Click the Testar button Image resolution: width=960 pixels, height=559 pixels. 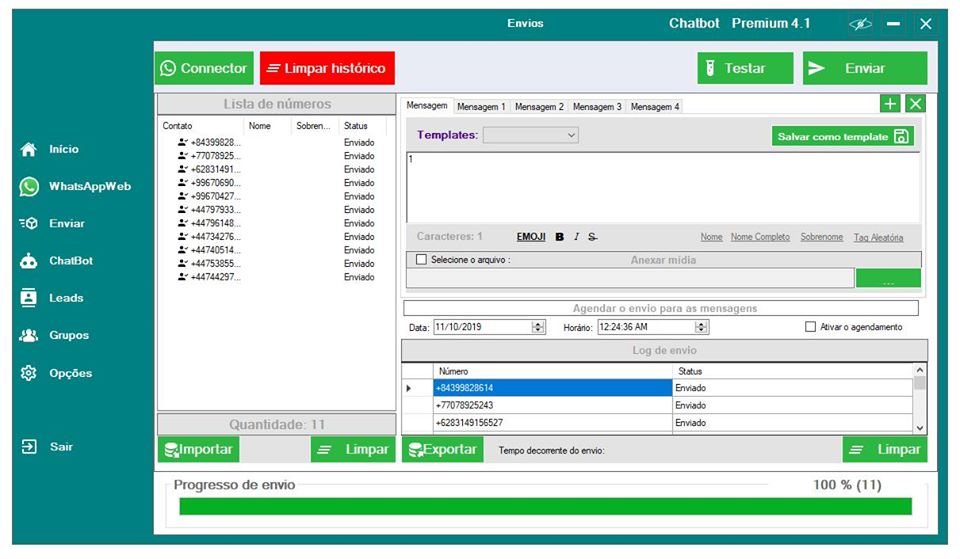tap(745, 68)
